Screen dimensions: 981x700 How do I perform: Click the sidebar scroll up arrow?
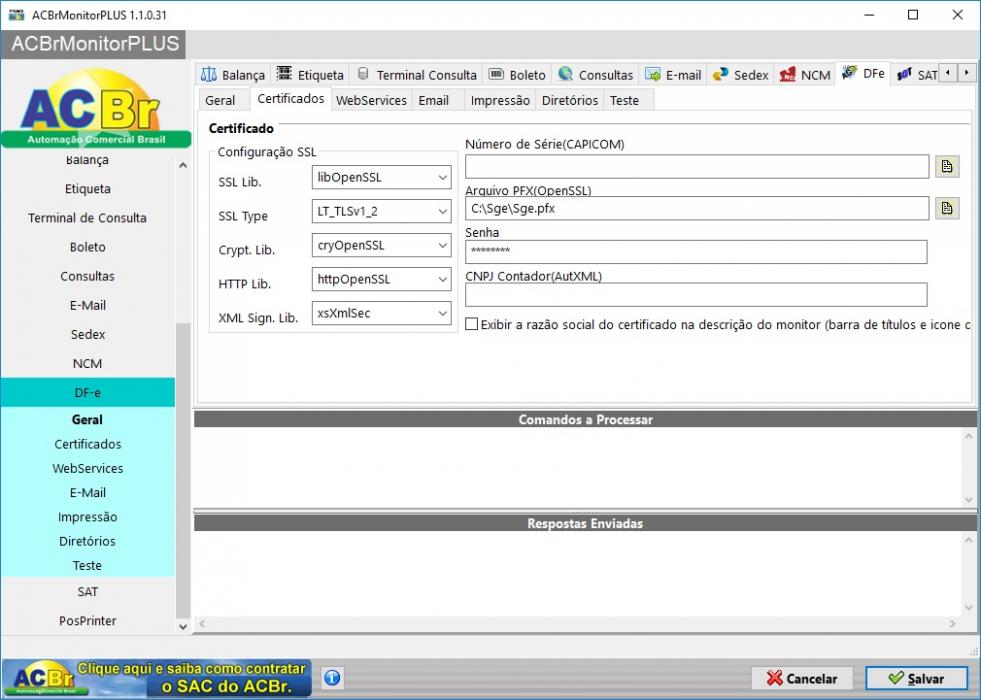183,166
